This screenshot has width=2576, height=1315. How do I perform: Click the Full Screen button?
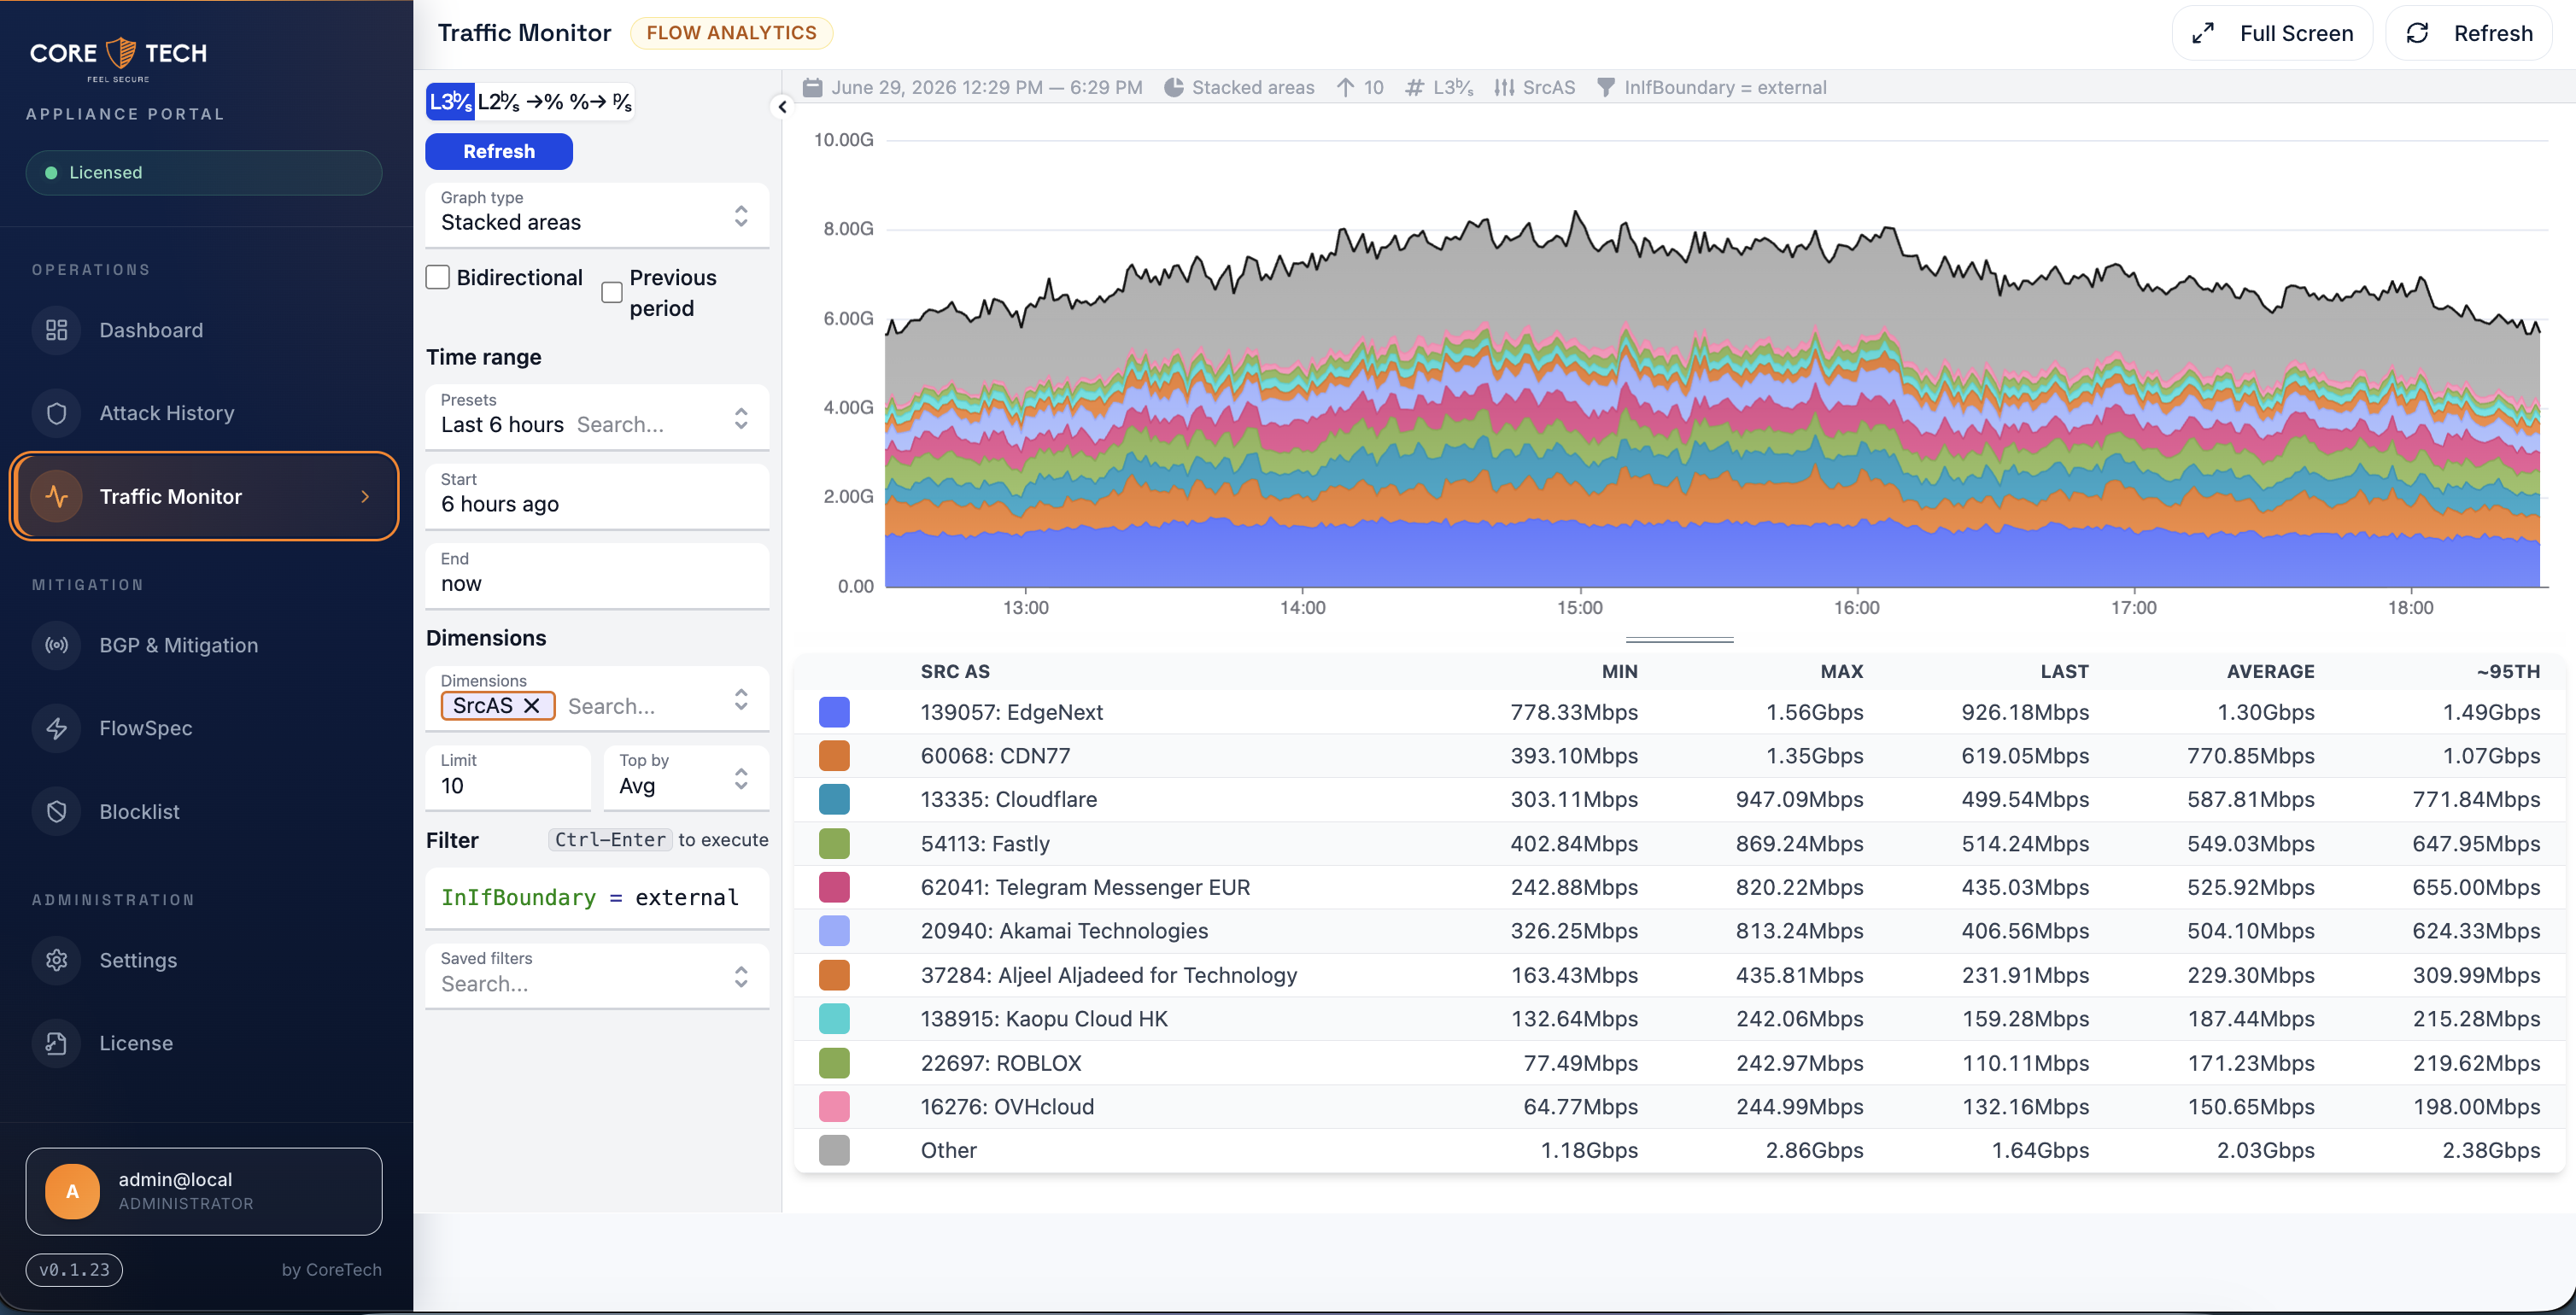(2272, 33)
